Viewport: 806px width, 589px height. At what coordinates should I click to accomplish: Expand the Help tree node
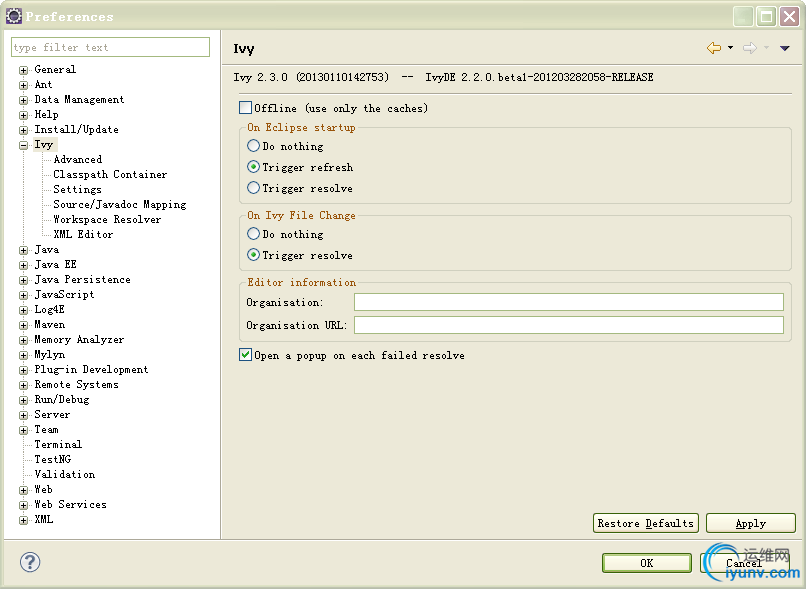click(24, 115)
